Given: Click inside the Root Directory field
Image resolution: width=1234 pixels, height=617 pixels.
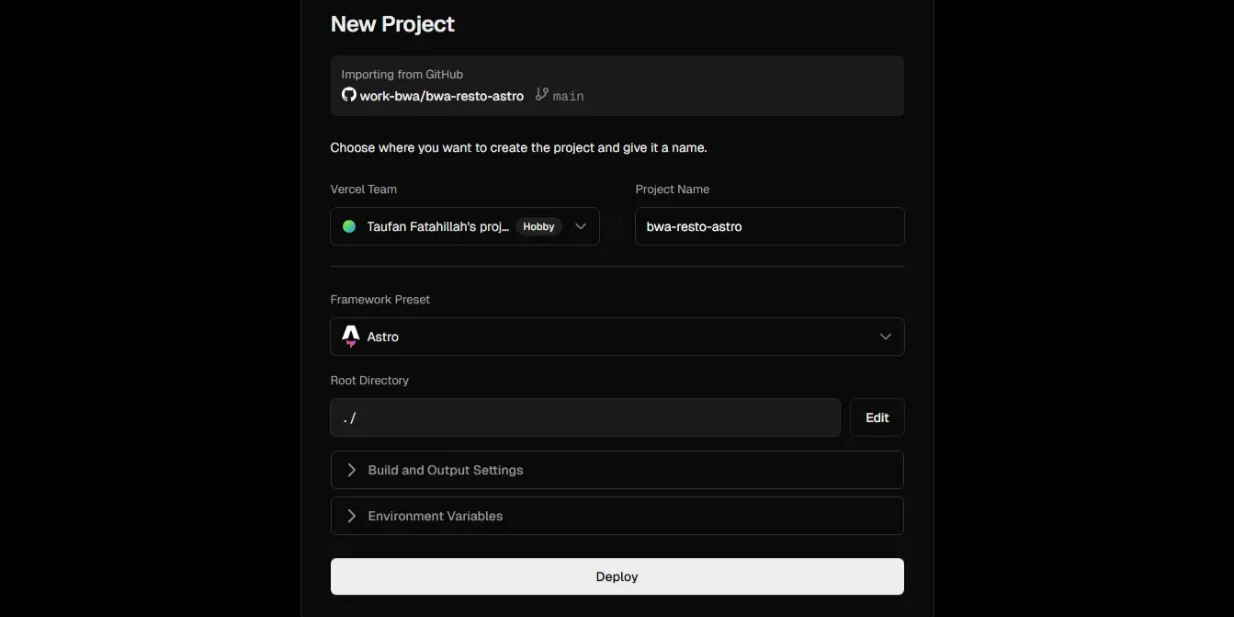Looking at the screenshot, I should tap(585, 417).
